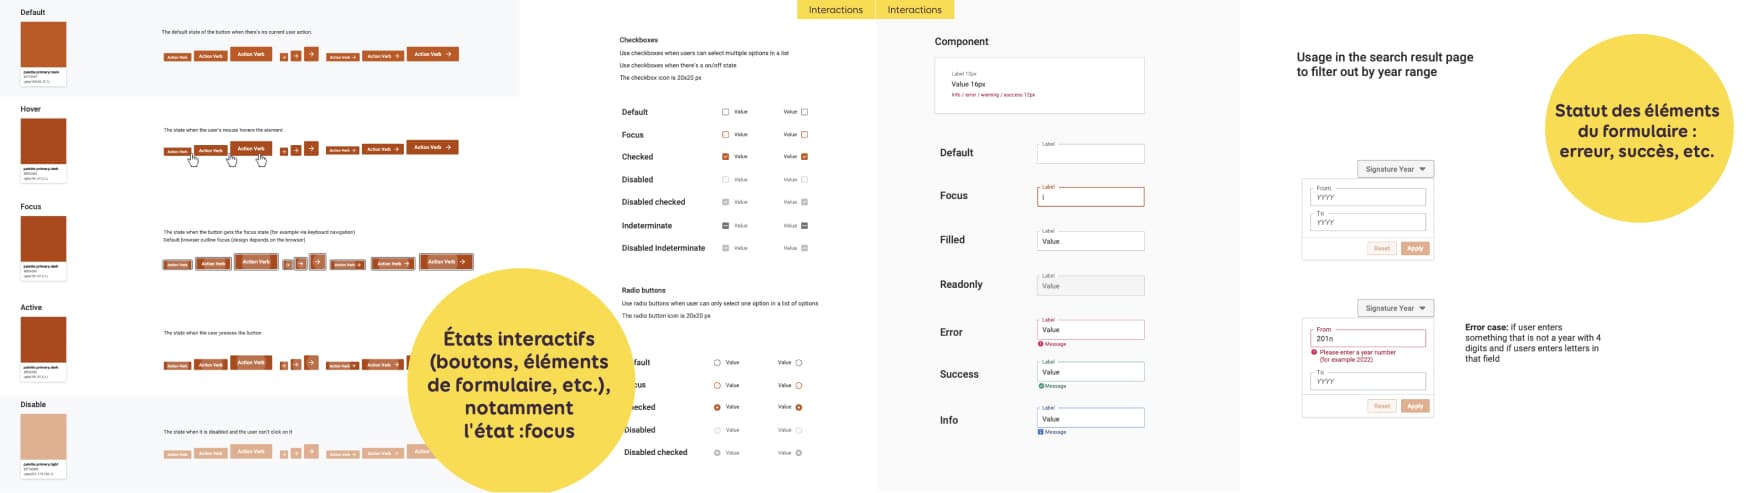Viewport: 1751px width, 493px height.
Task: Open the upper Signature Year dropdown
Action: tap(1395, 169)
